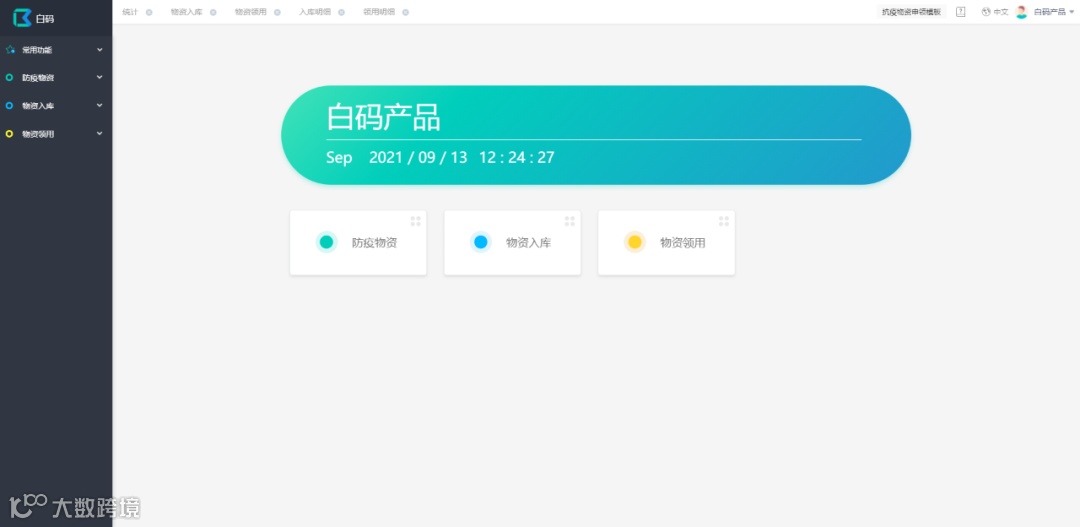Switch to the 物资领用 tab
This screenshot has height=527, width=1080.
coord(251,12)
